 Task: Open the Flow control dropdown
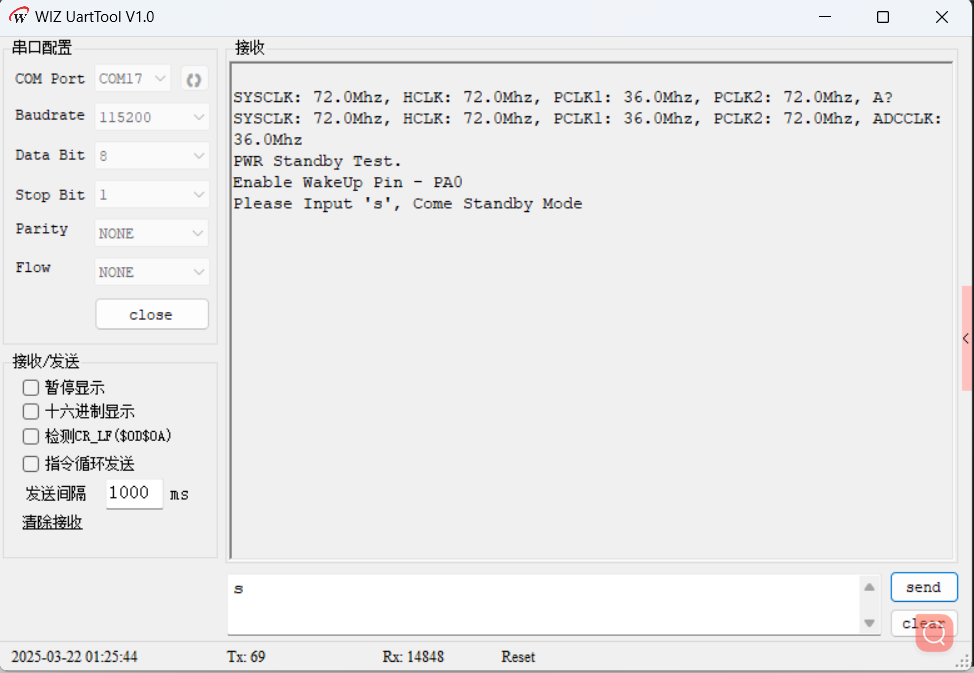[x=152, y=272]
